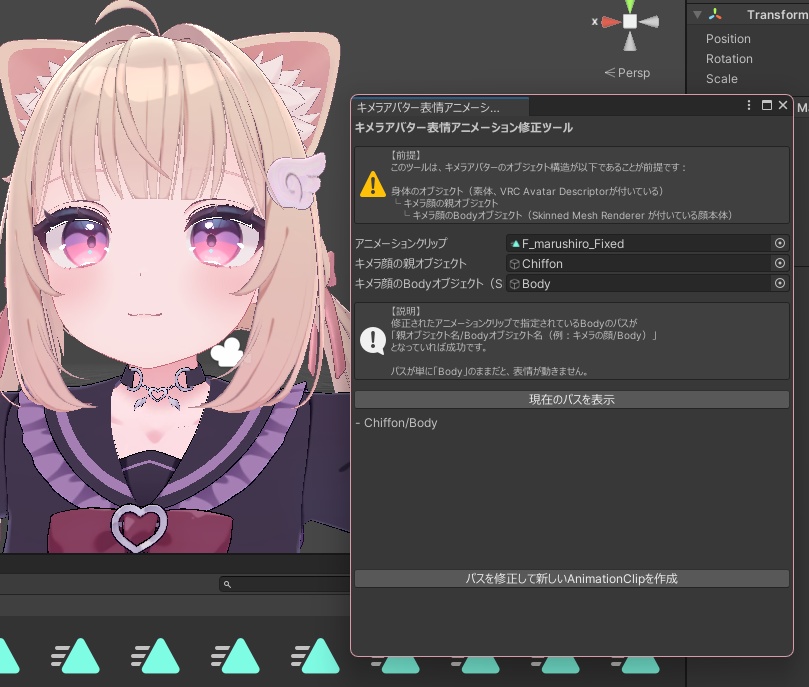Maximize the キメラアバター tool window
Screen dimensions: 809x687
point(767,105)
